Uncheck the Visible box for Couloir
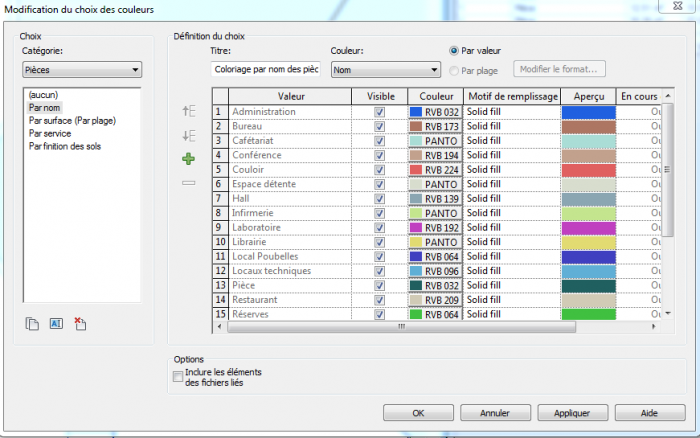The image size is (700, 438). pyautogui.click(x=379, y=170)
